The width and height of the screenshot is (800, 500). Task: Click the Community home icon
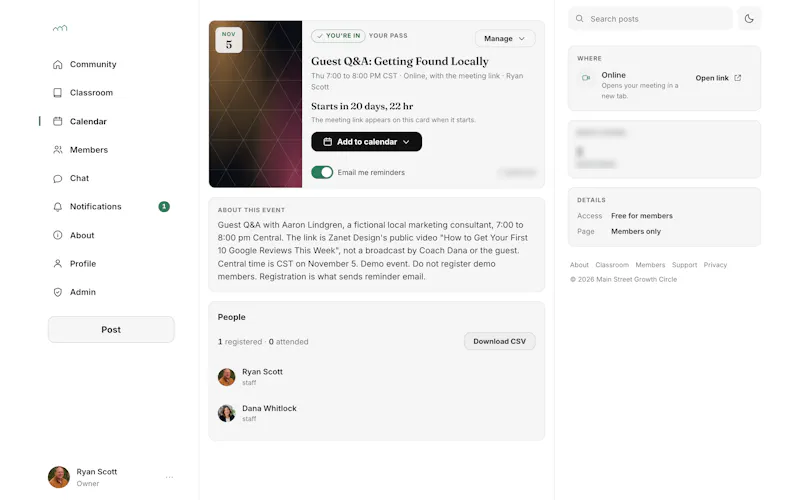point(58,64)
